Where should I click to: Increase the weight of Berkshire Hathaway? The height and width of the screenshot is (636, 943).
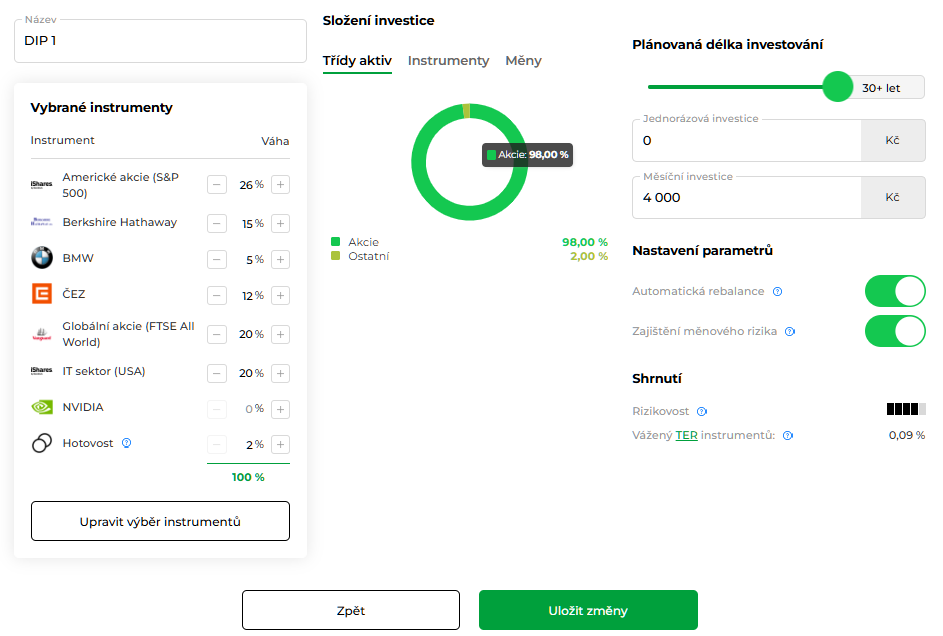coord(281,224)
